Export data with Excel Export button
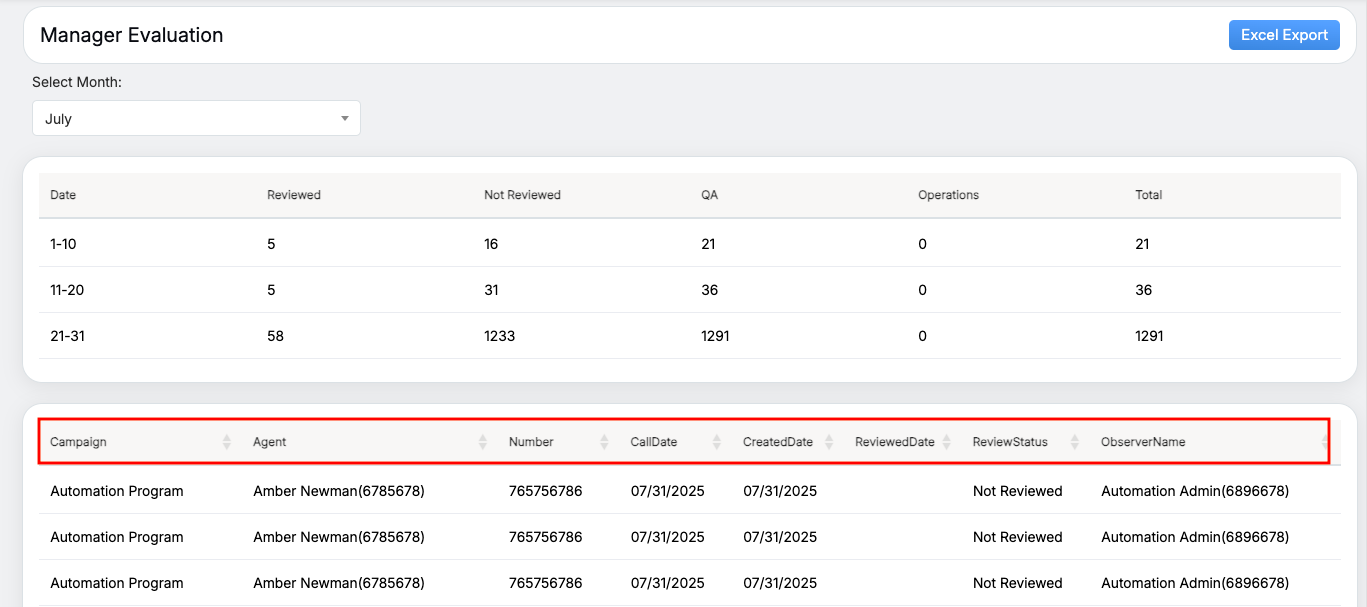The image size is (1367, 607). coord(1284,35)
